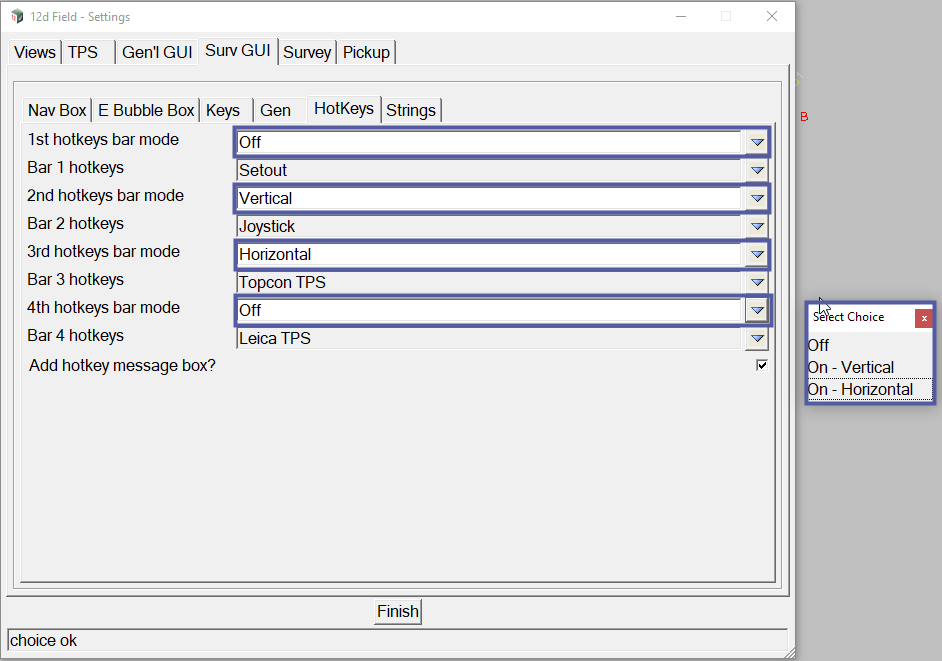The width and height of the screenshot is (942, 661).
Task: Expand Bar 1 hotkeys dropdown arrow
Action: [x=757, y=171]
